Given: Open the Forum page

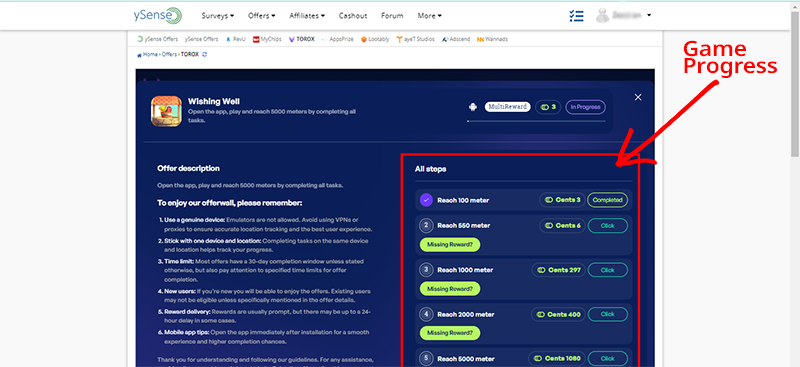Looking at the screenshot, I should [392, 16].
